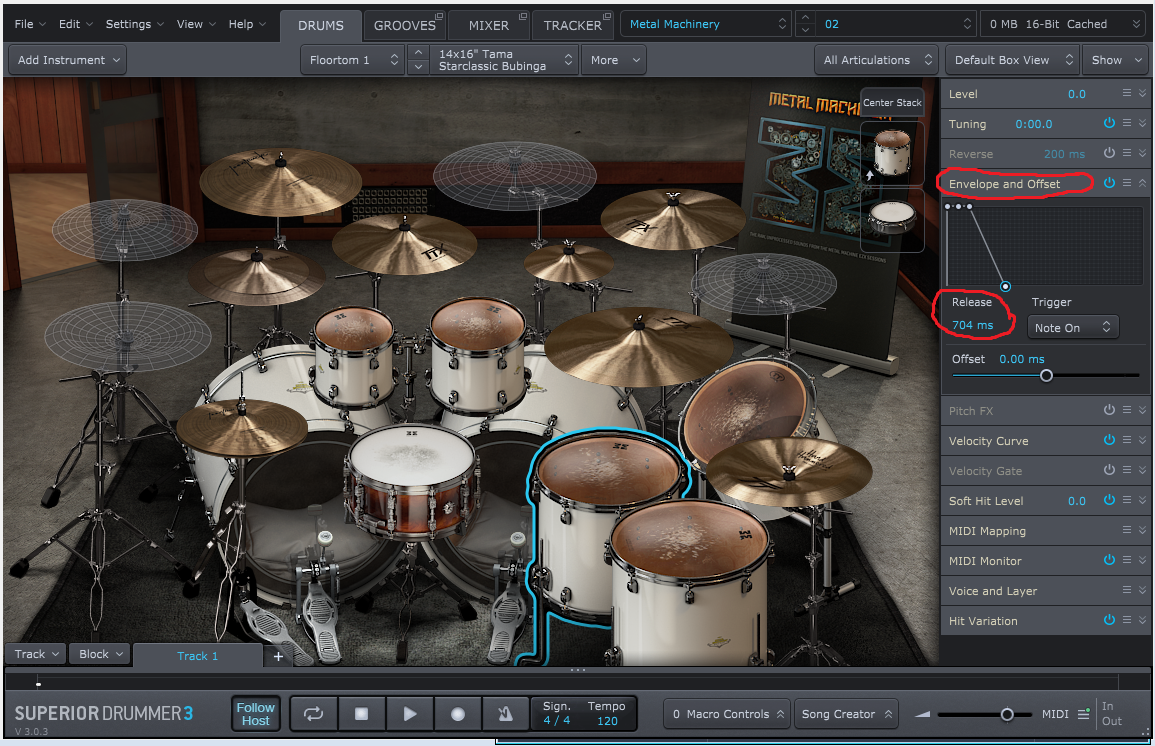Switch to the MIXER tab

(488, 25)
